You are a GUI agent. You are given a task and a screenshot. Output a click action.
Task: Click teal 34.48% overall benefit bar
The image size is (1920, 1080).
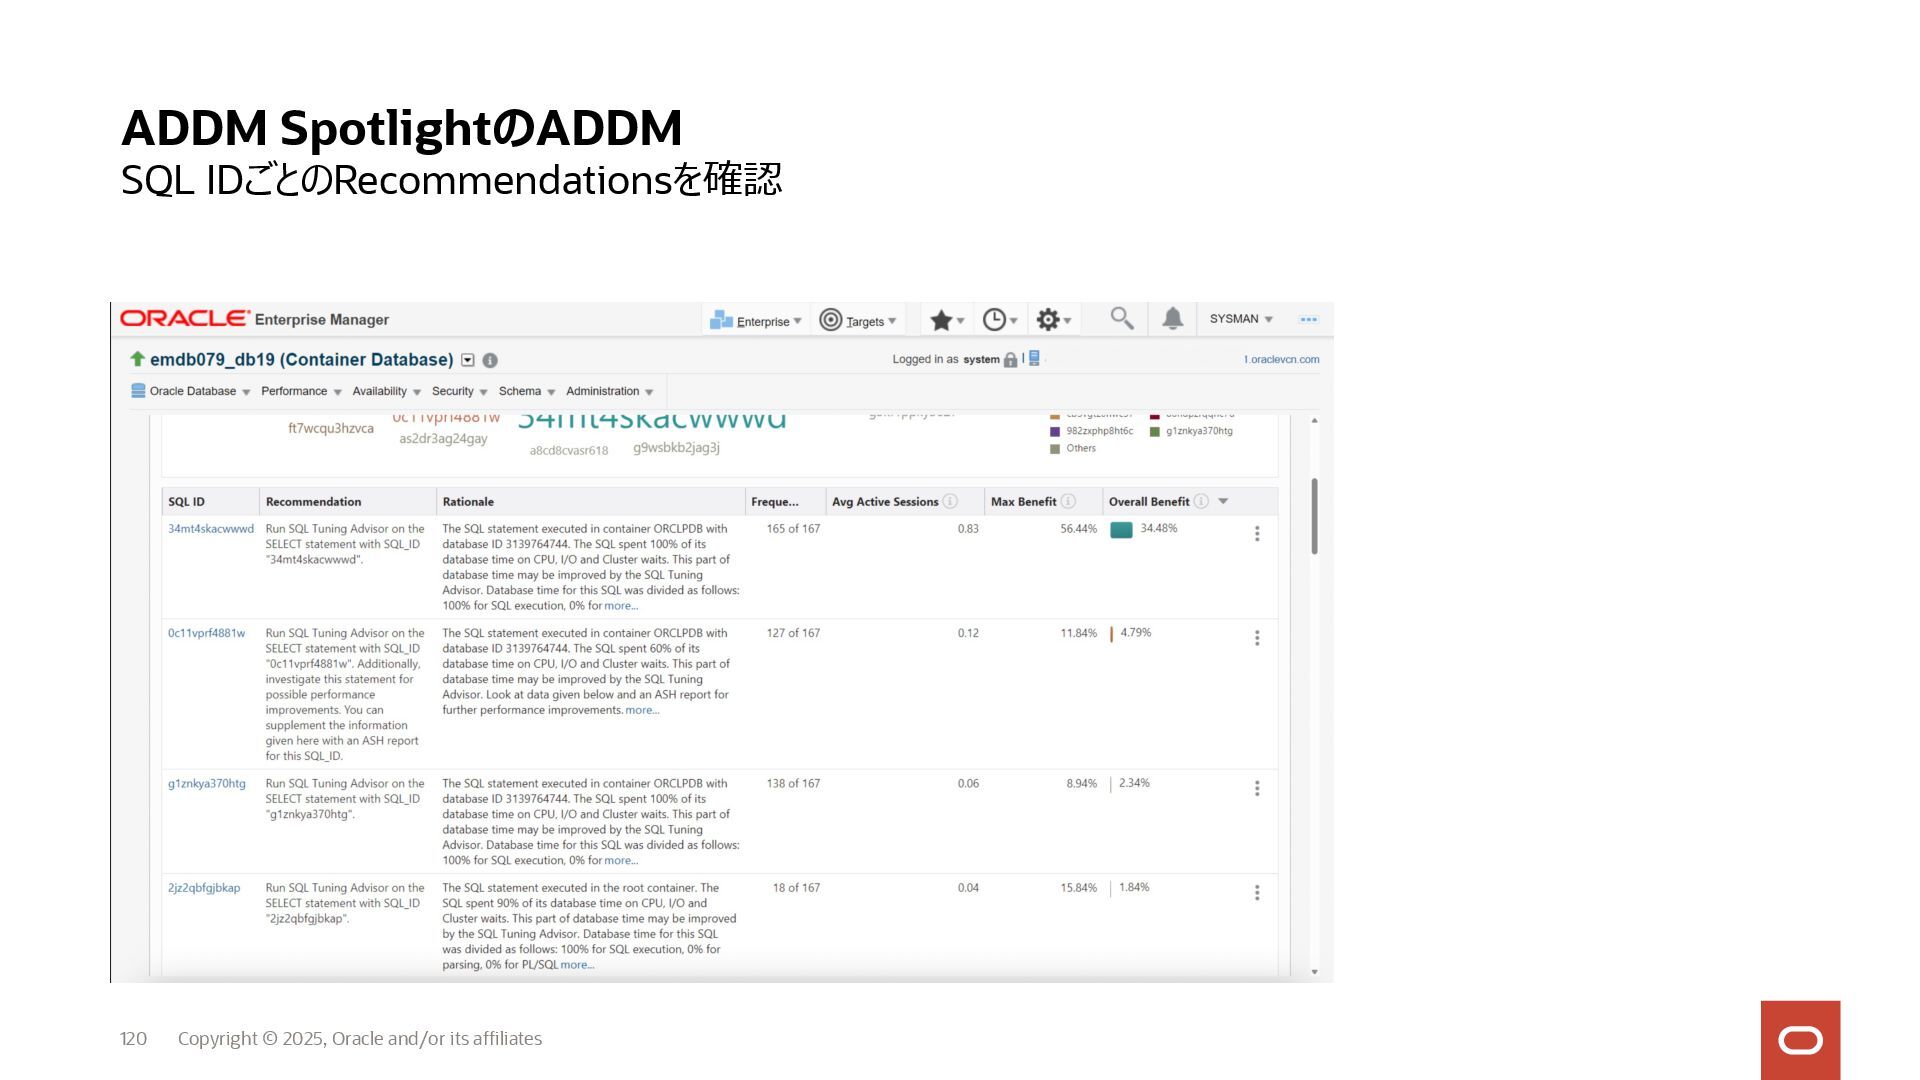1121,530
